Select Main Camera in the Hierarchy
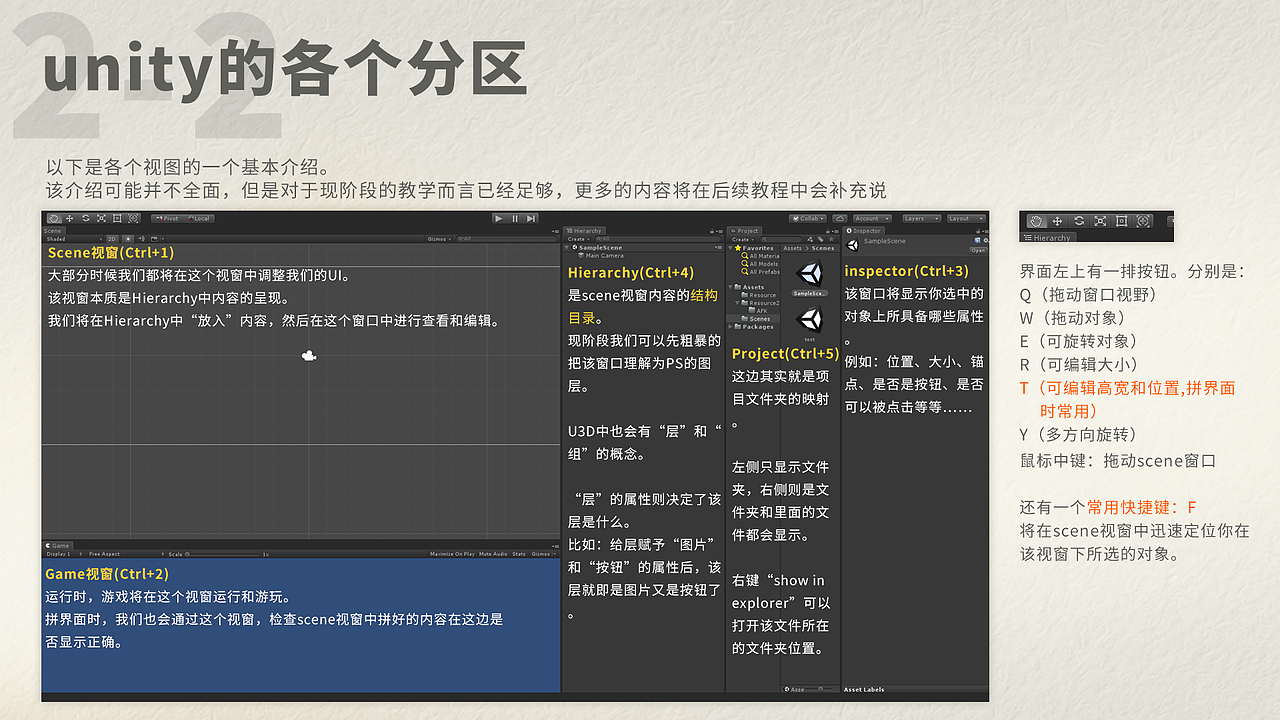The image size is (1280, 720). tap(604, 256)
